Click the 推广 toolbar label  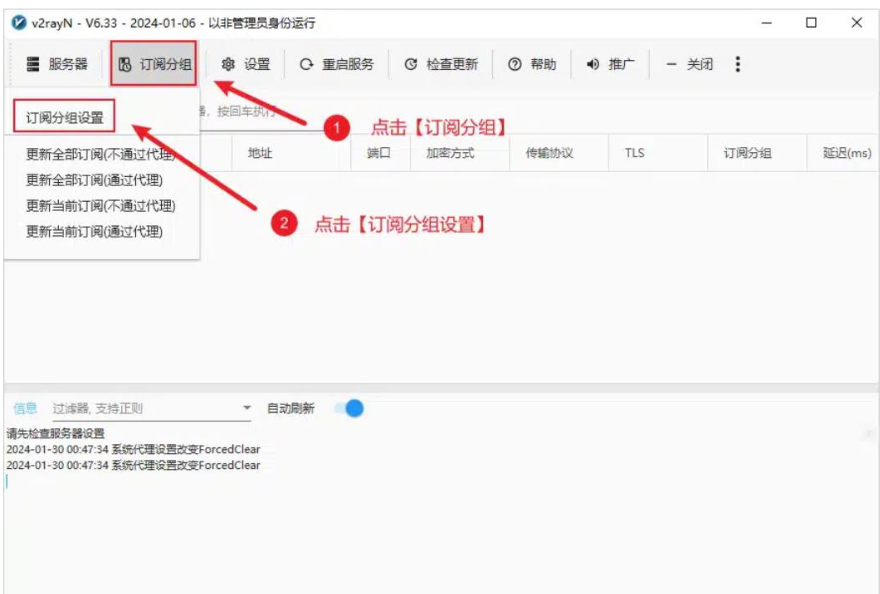click(622, 65)
